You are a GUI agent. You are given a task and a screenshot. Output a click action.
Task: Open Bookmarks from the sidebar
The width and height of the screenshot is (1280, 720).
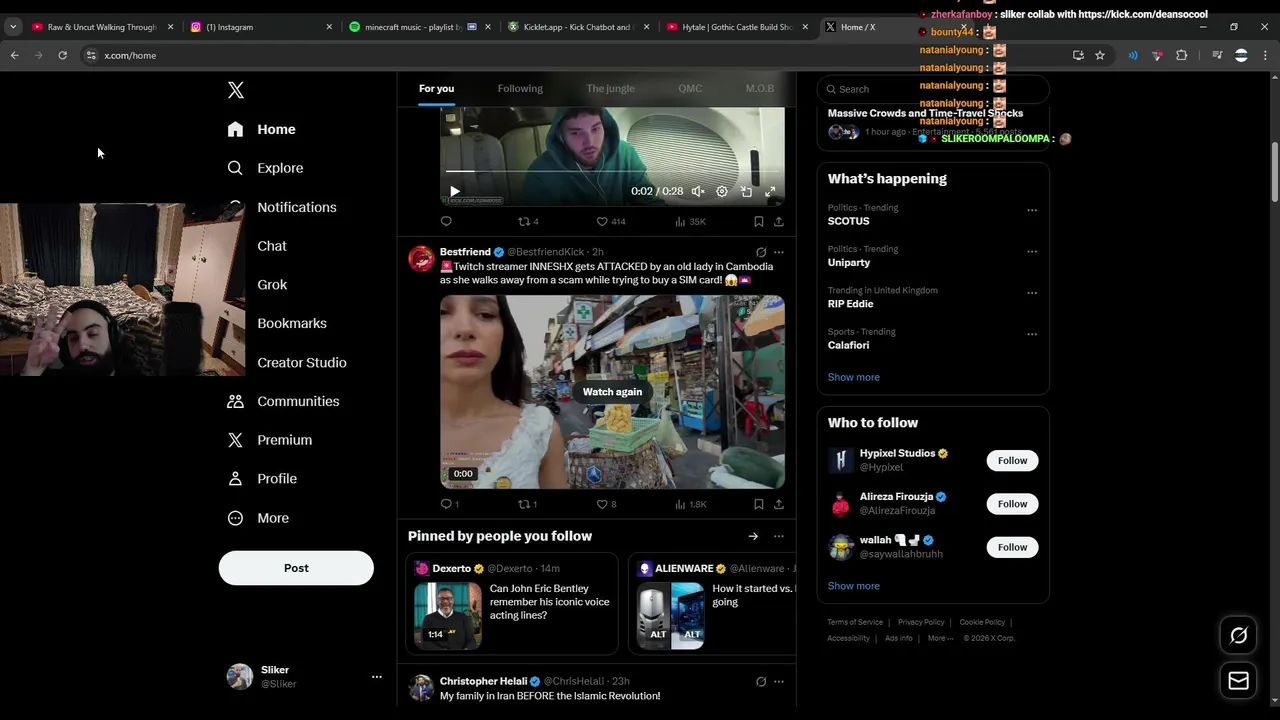pyautogui.click(x=291, y=324)
